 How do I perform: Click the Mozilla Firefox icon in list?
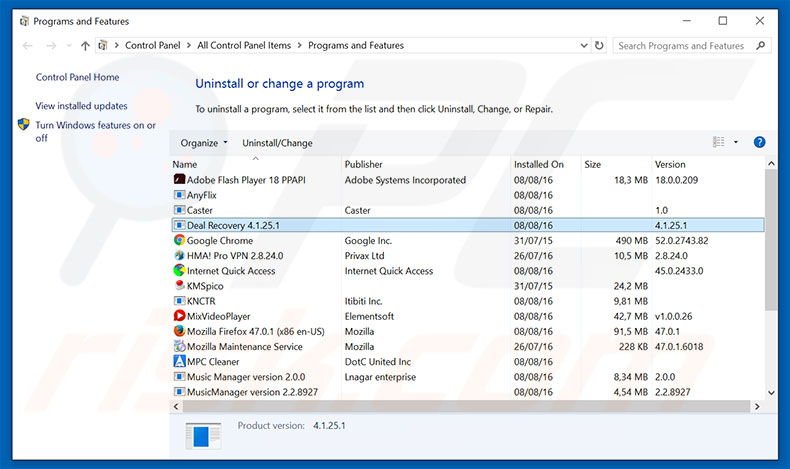tap(179, 331)
